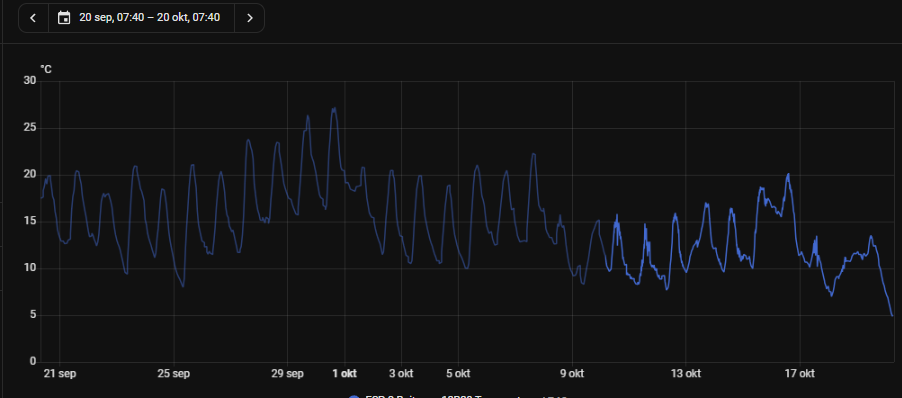Select the 9 okt axis label
Image resolution: width=902 pixels, height=398 pixels.
[572, 373]
